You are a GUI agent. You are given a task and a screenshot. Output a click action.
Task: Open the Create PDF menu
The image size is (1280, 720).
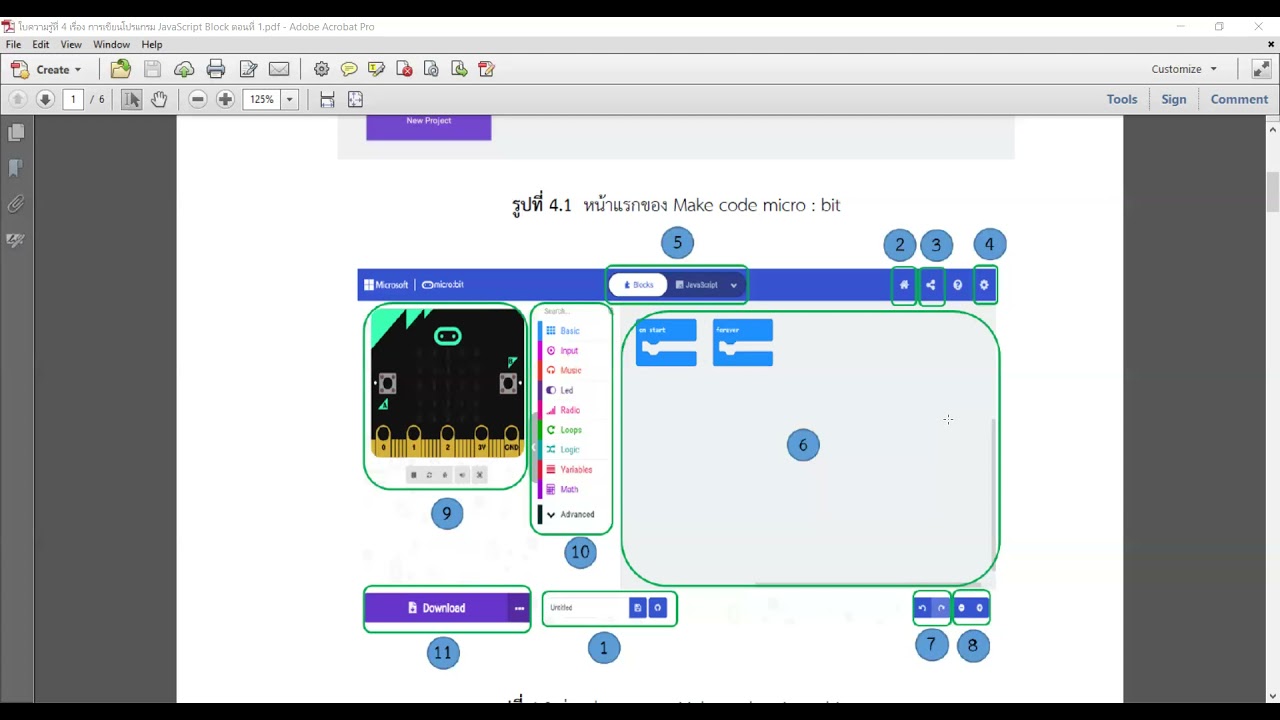pyautogui.click(x=46, y=69)
